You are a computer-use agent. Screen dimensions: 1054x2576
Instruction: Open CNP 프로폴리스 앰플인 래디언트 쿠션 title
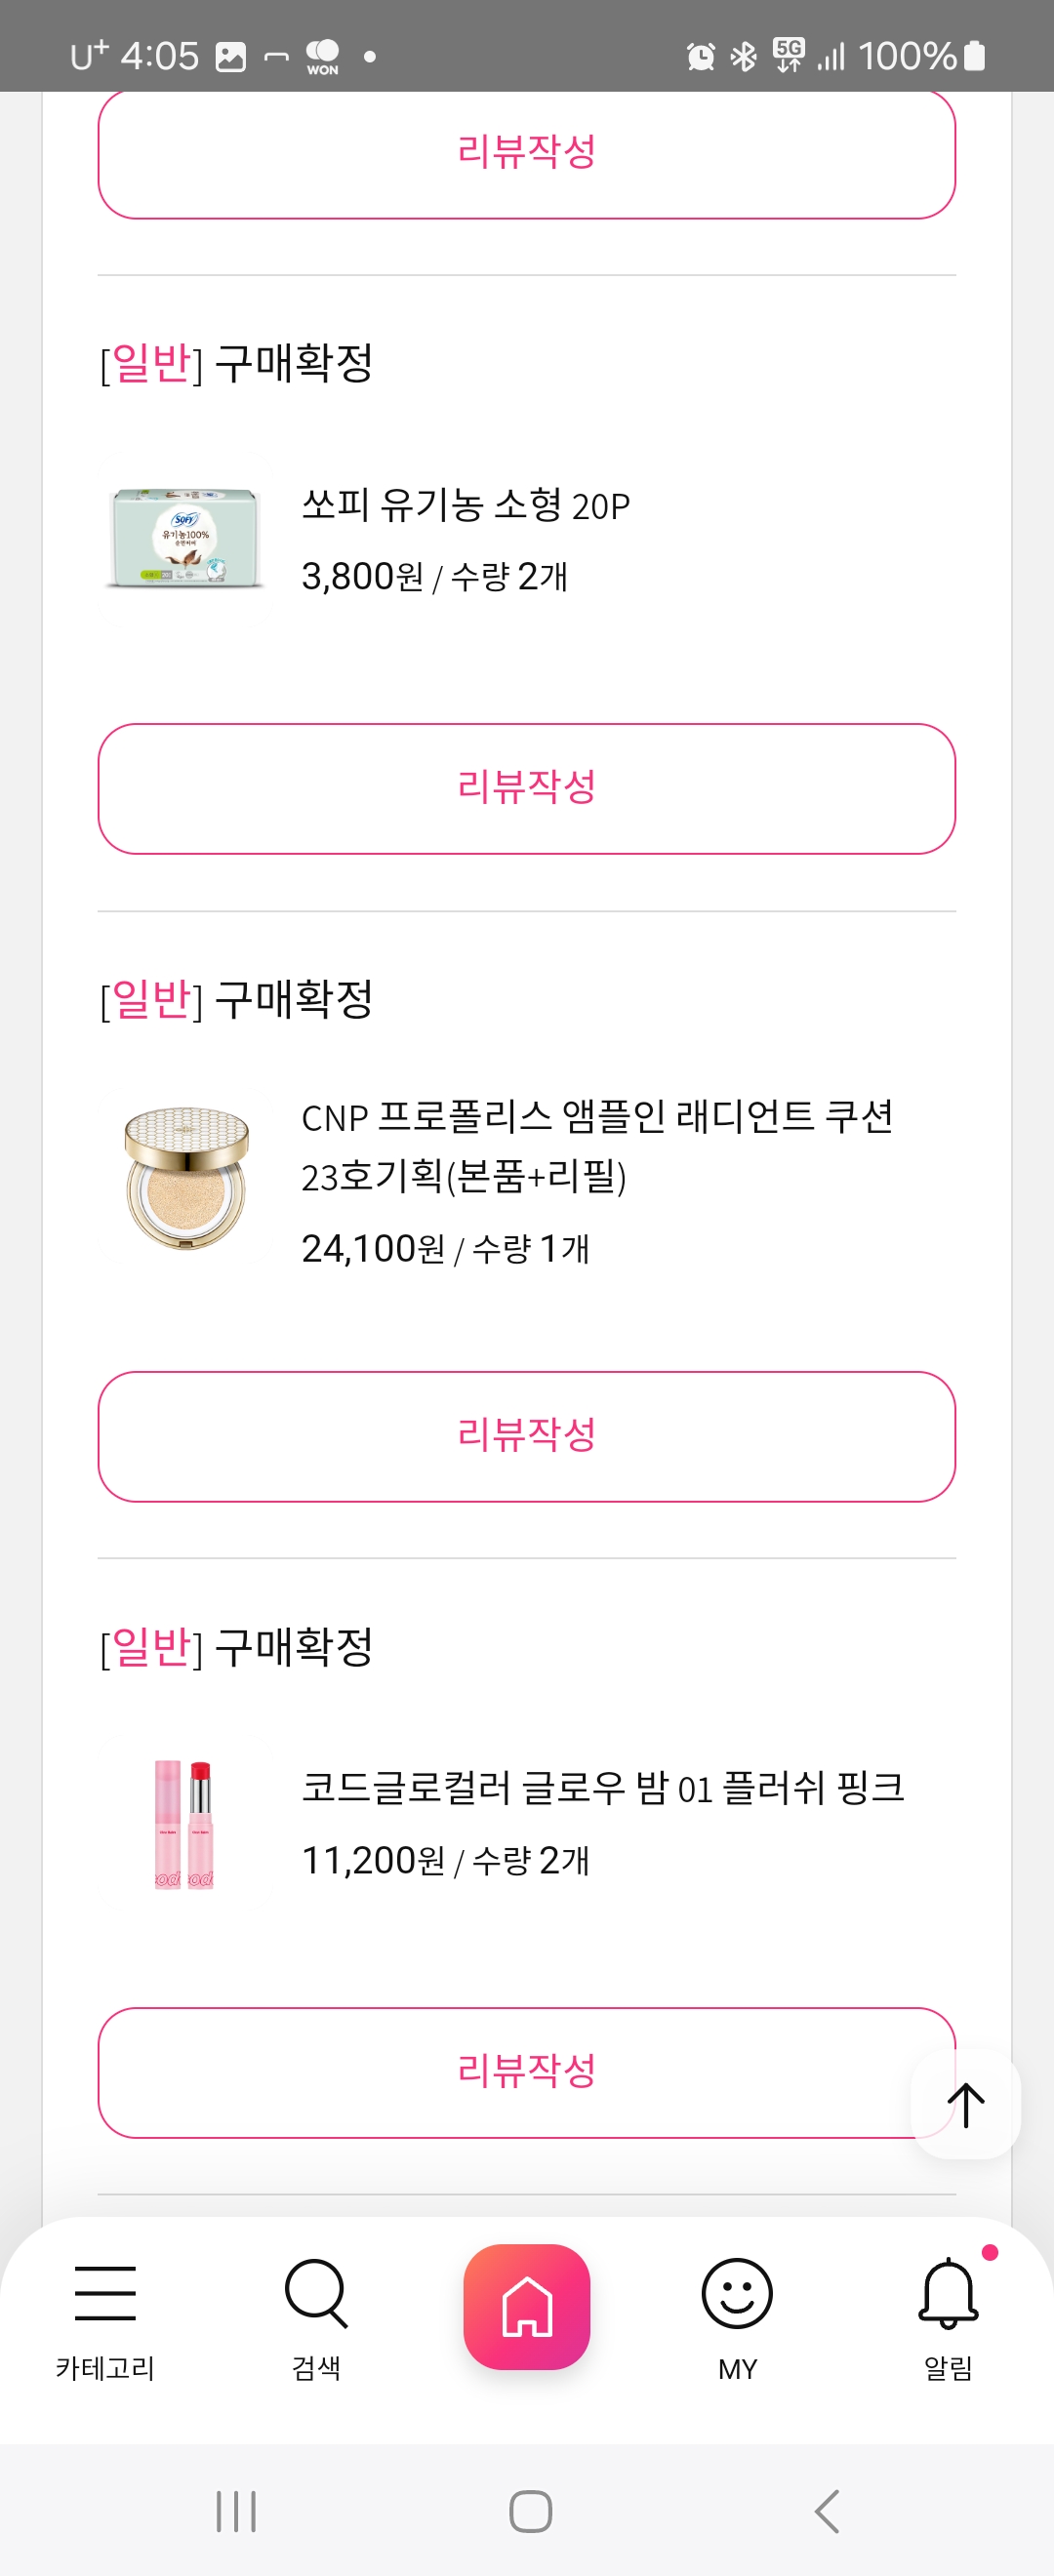(x=597, y=1146)
